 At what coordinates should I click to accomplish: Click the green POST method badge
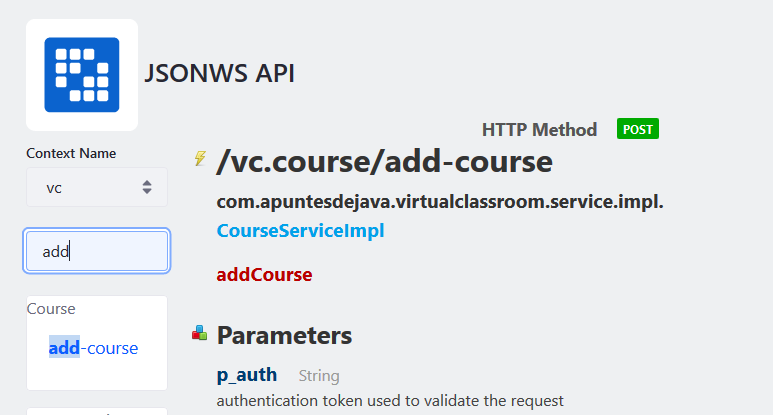coord(637,129)
